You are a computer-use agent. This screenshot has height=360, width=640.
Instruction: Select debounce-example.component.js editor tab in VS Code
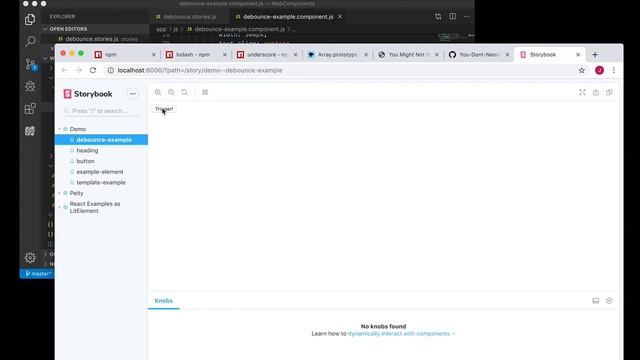(x=288, y=17)
